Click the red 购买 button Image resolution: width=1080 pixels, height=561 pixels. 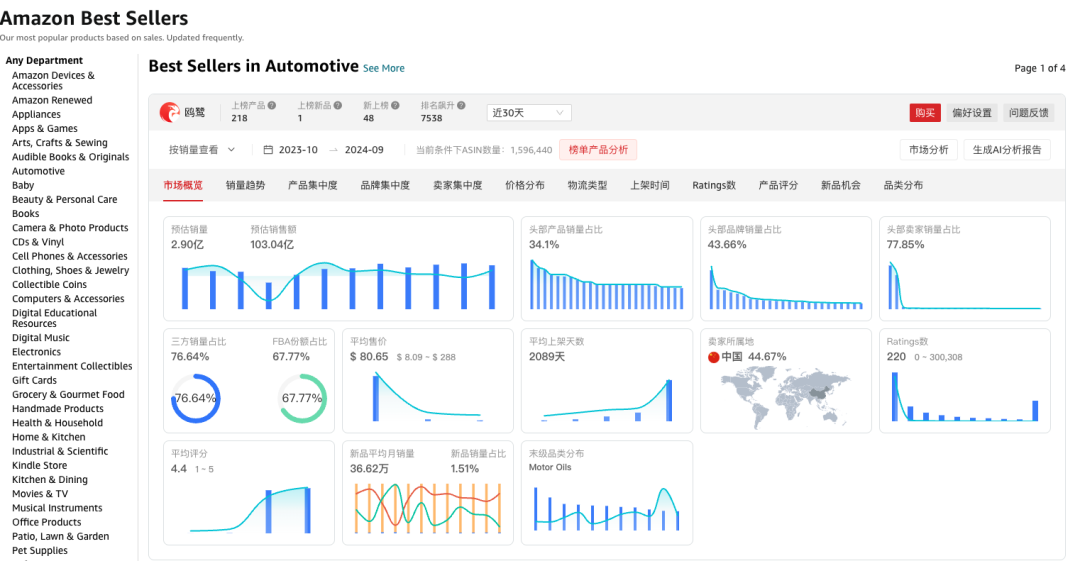click(925, 112)
